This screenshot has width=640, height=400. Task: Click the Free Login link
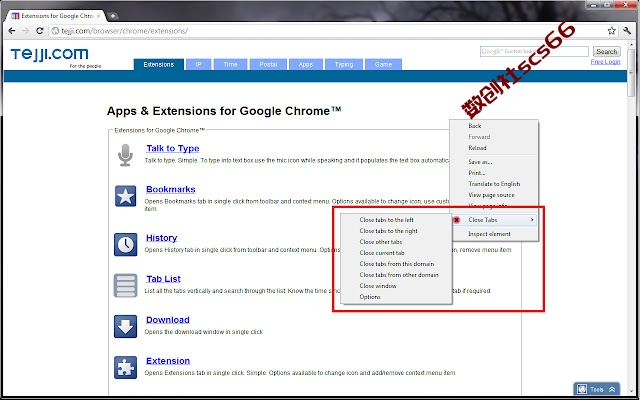coord(605,62)
